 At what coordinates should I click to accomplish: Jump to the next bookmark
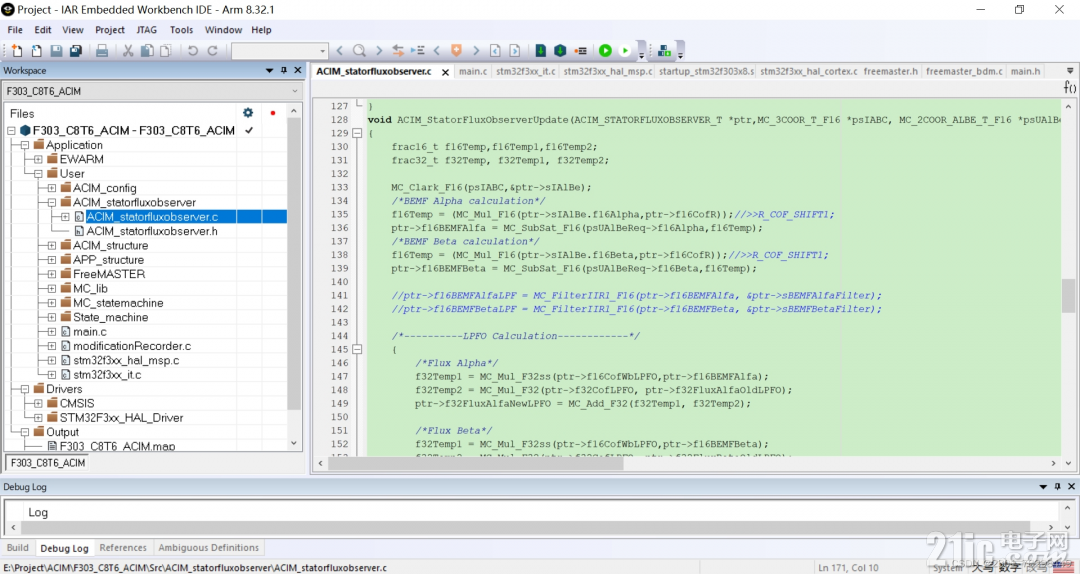tap(476, 50)
